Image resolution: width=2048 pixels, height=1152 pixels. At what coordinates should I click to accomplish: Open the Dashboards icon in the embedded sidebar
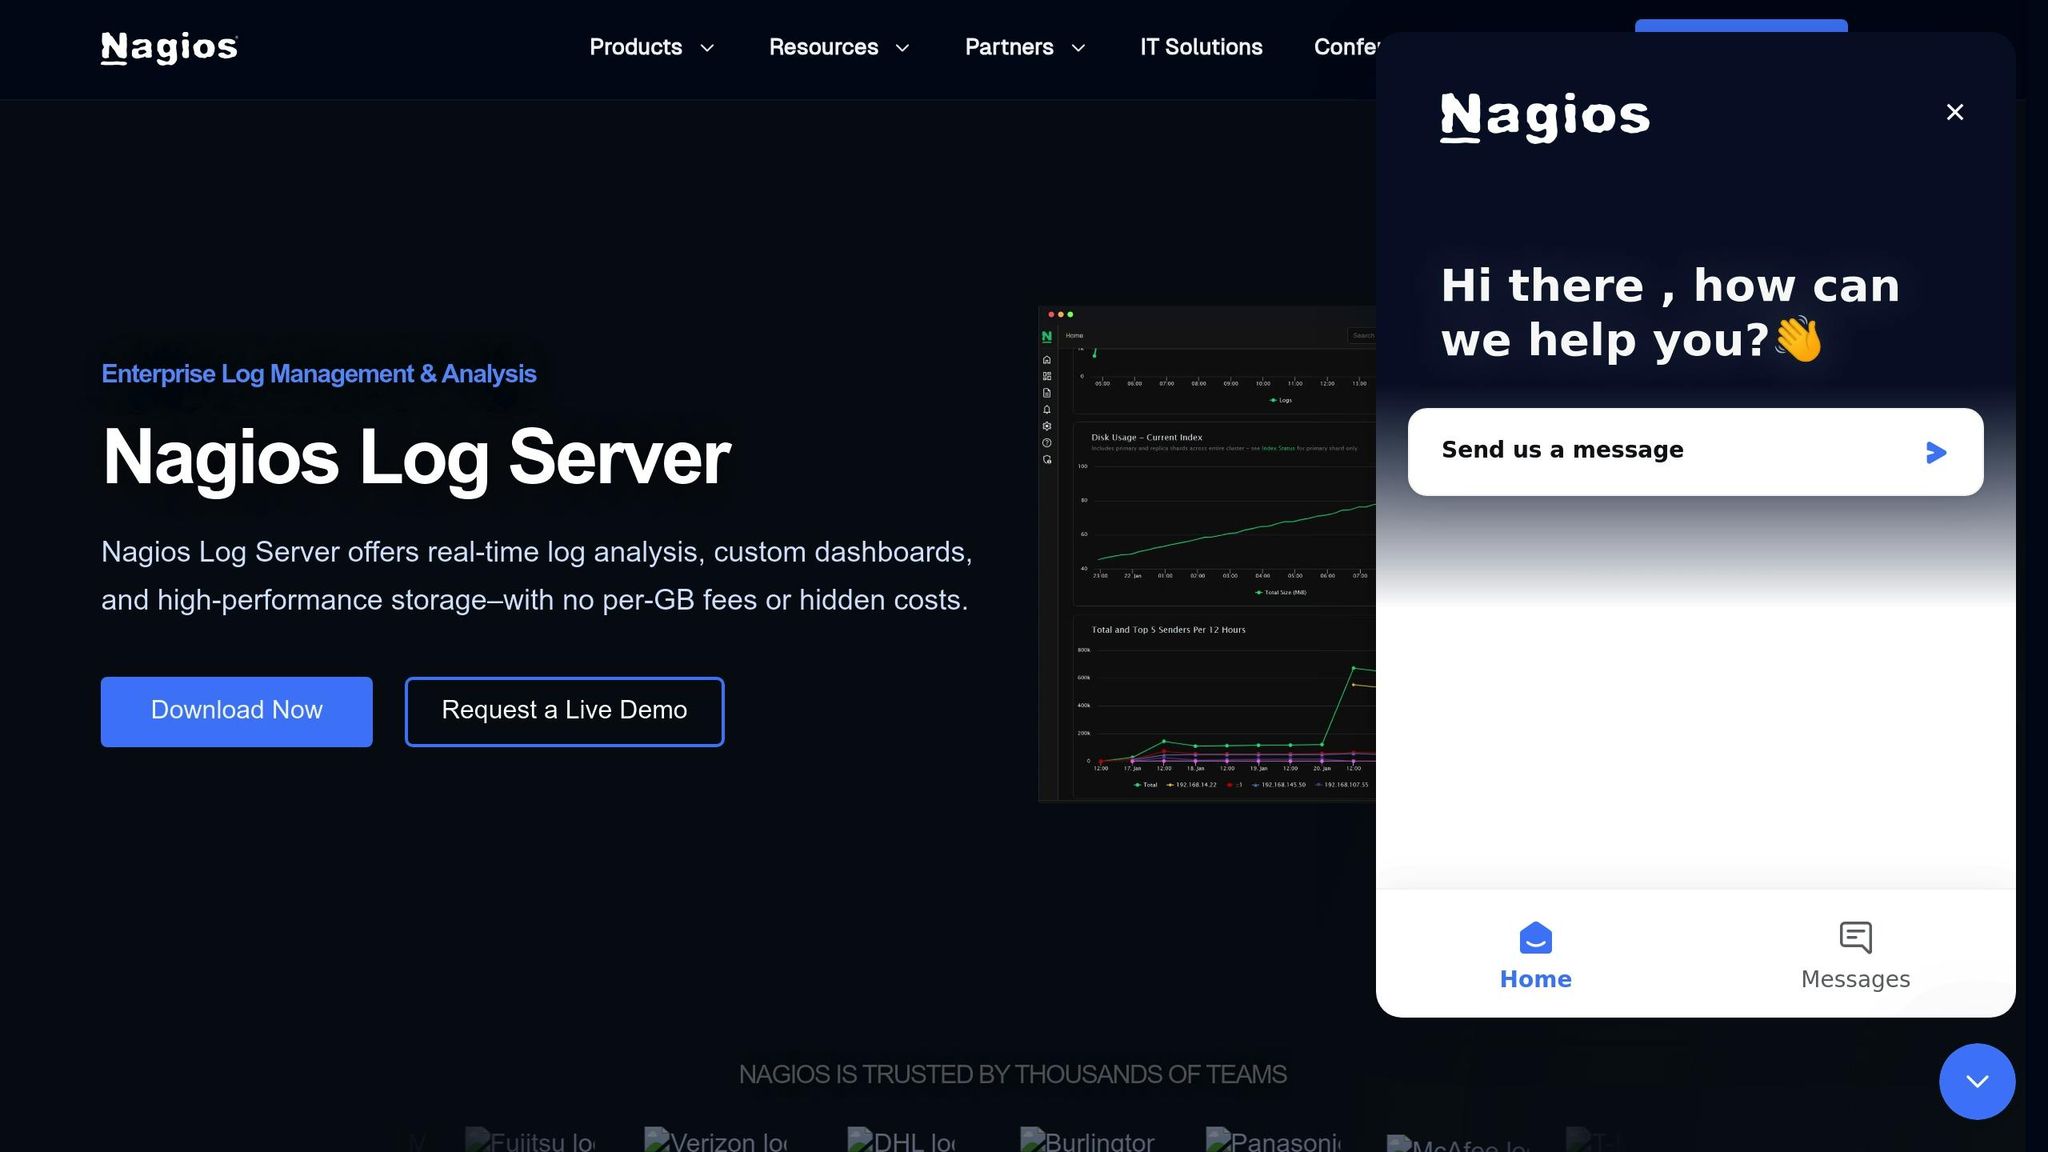[1046, 376]
